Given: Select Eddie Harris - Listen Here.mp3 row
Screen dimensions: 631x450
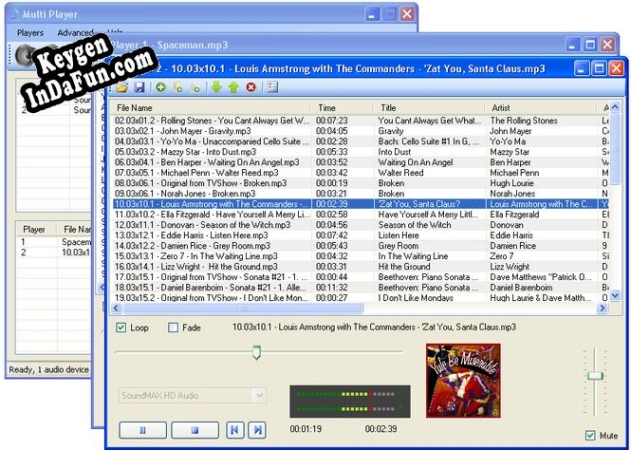Looking at the screenshot, I should pyautogui.click(x=359, y=235).
